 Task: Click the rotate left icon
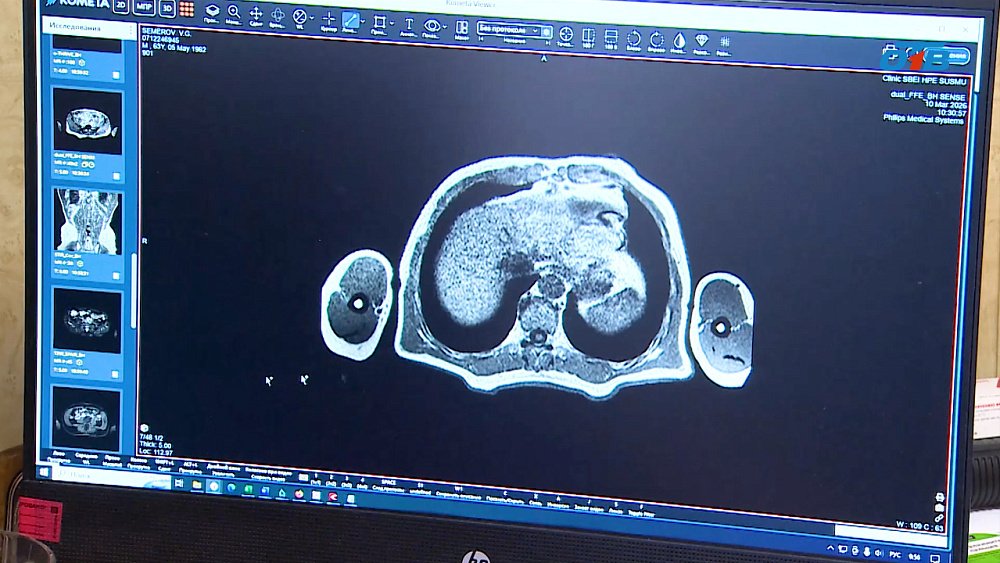[x=634, y=38]
